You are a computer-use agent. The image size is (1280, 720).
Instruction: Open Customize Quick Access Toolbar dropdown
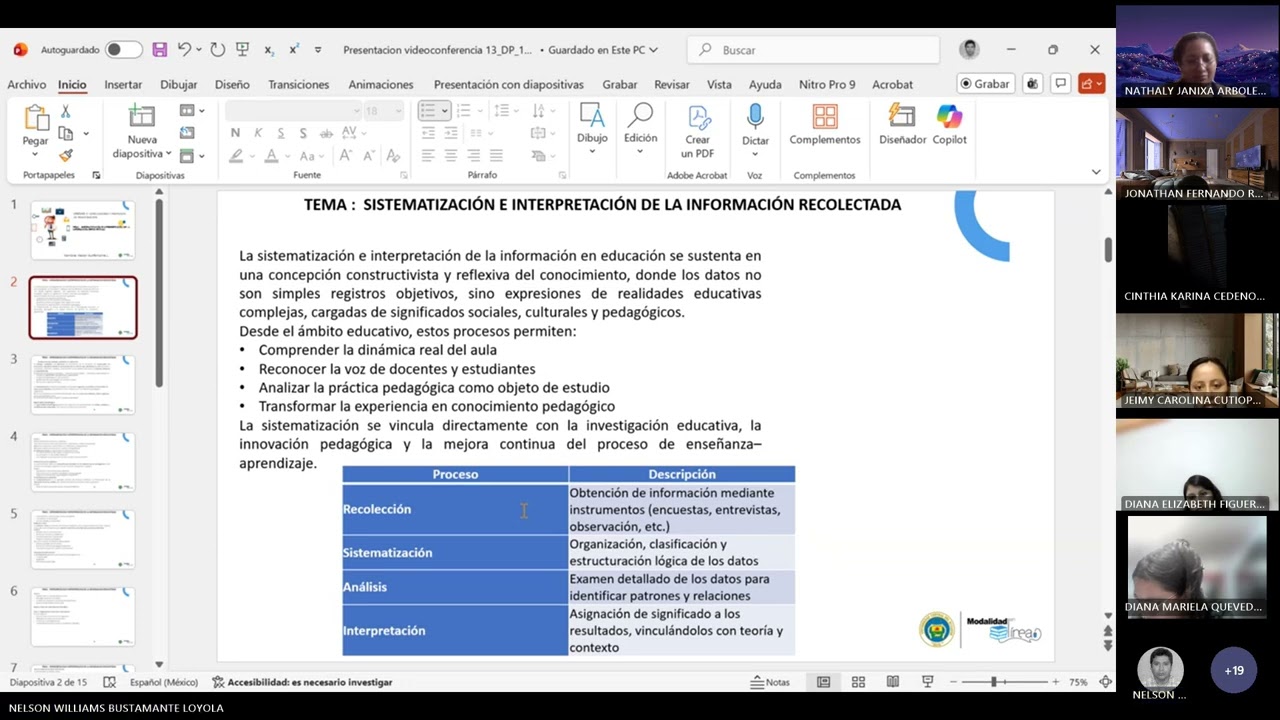[x=318, y=50]
